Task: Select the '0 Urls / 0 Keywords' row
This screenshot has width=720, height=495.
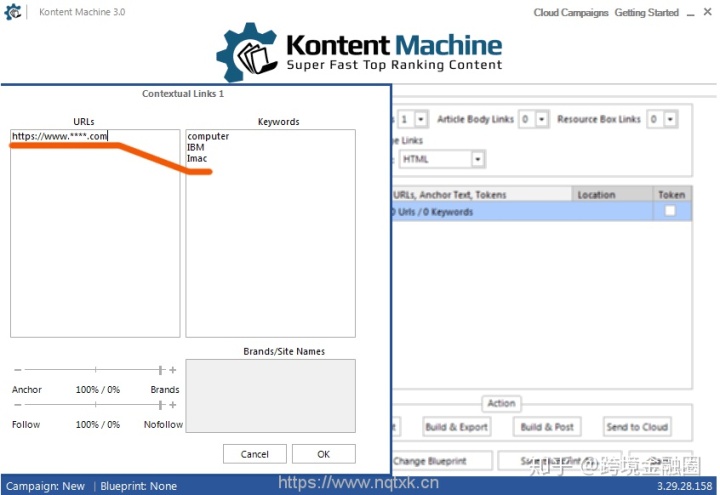Action: tap(542, 212)
